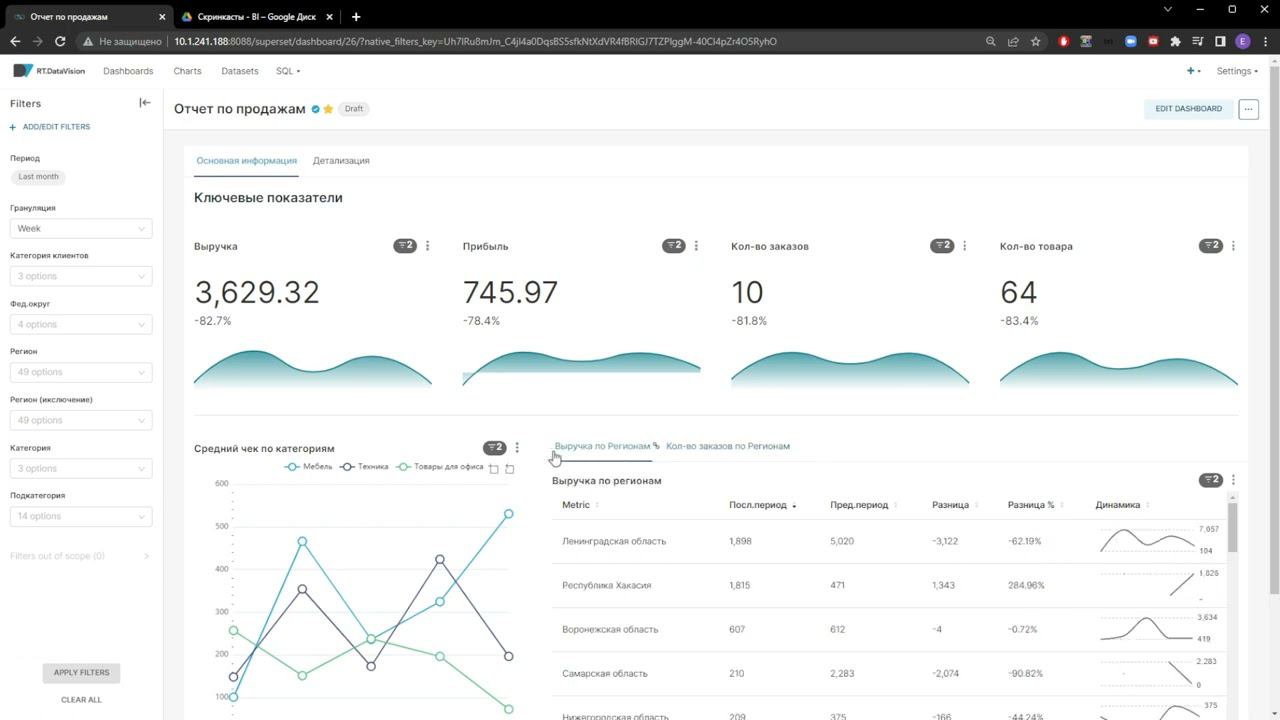Toggle the Товары для офиса legend series
The height and width of the screenshot is (720, 1280).
coord(440,467)
